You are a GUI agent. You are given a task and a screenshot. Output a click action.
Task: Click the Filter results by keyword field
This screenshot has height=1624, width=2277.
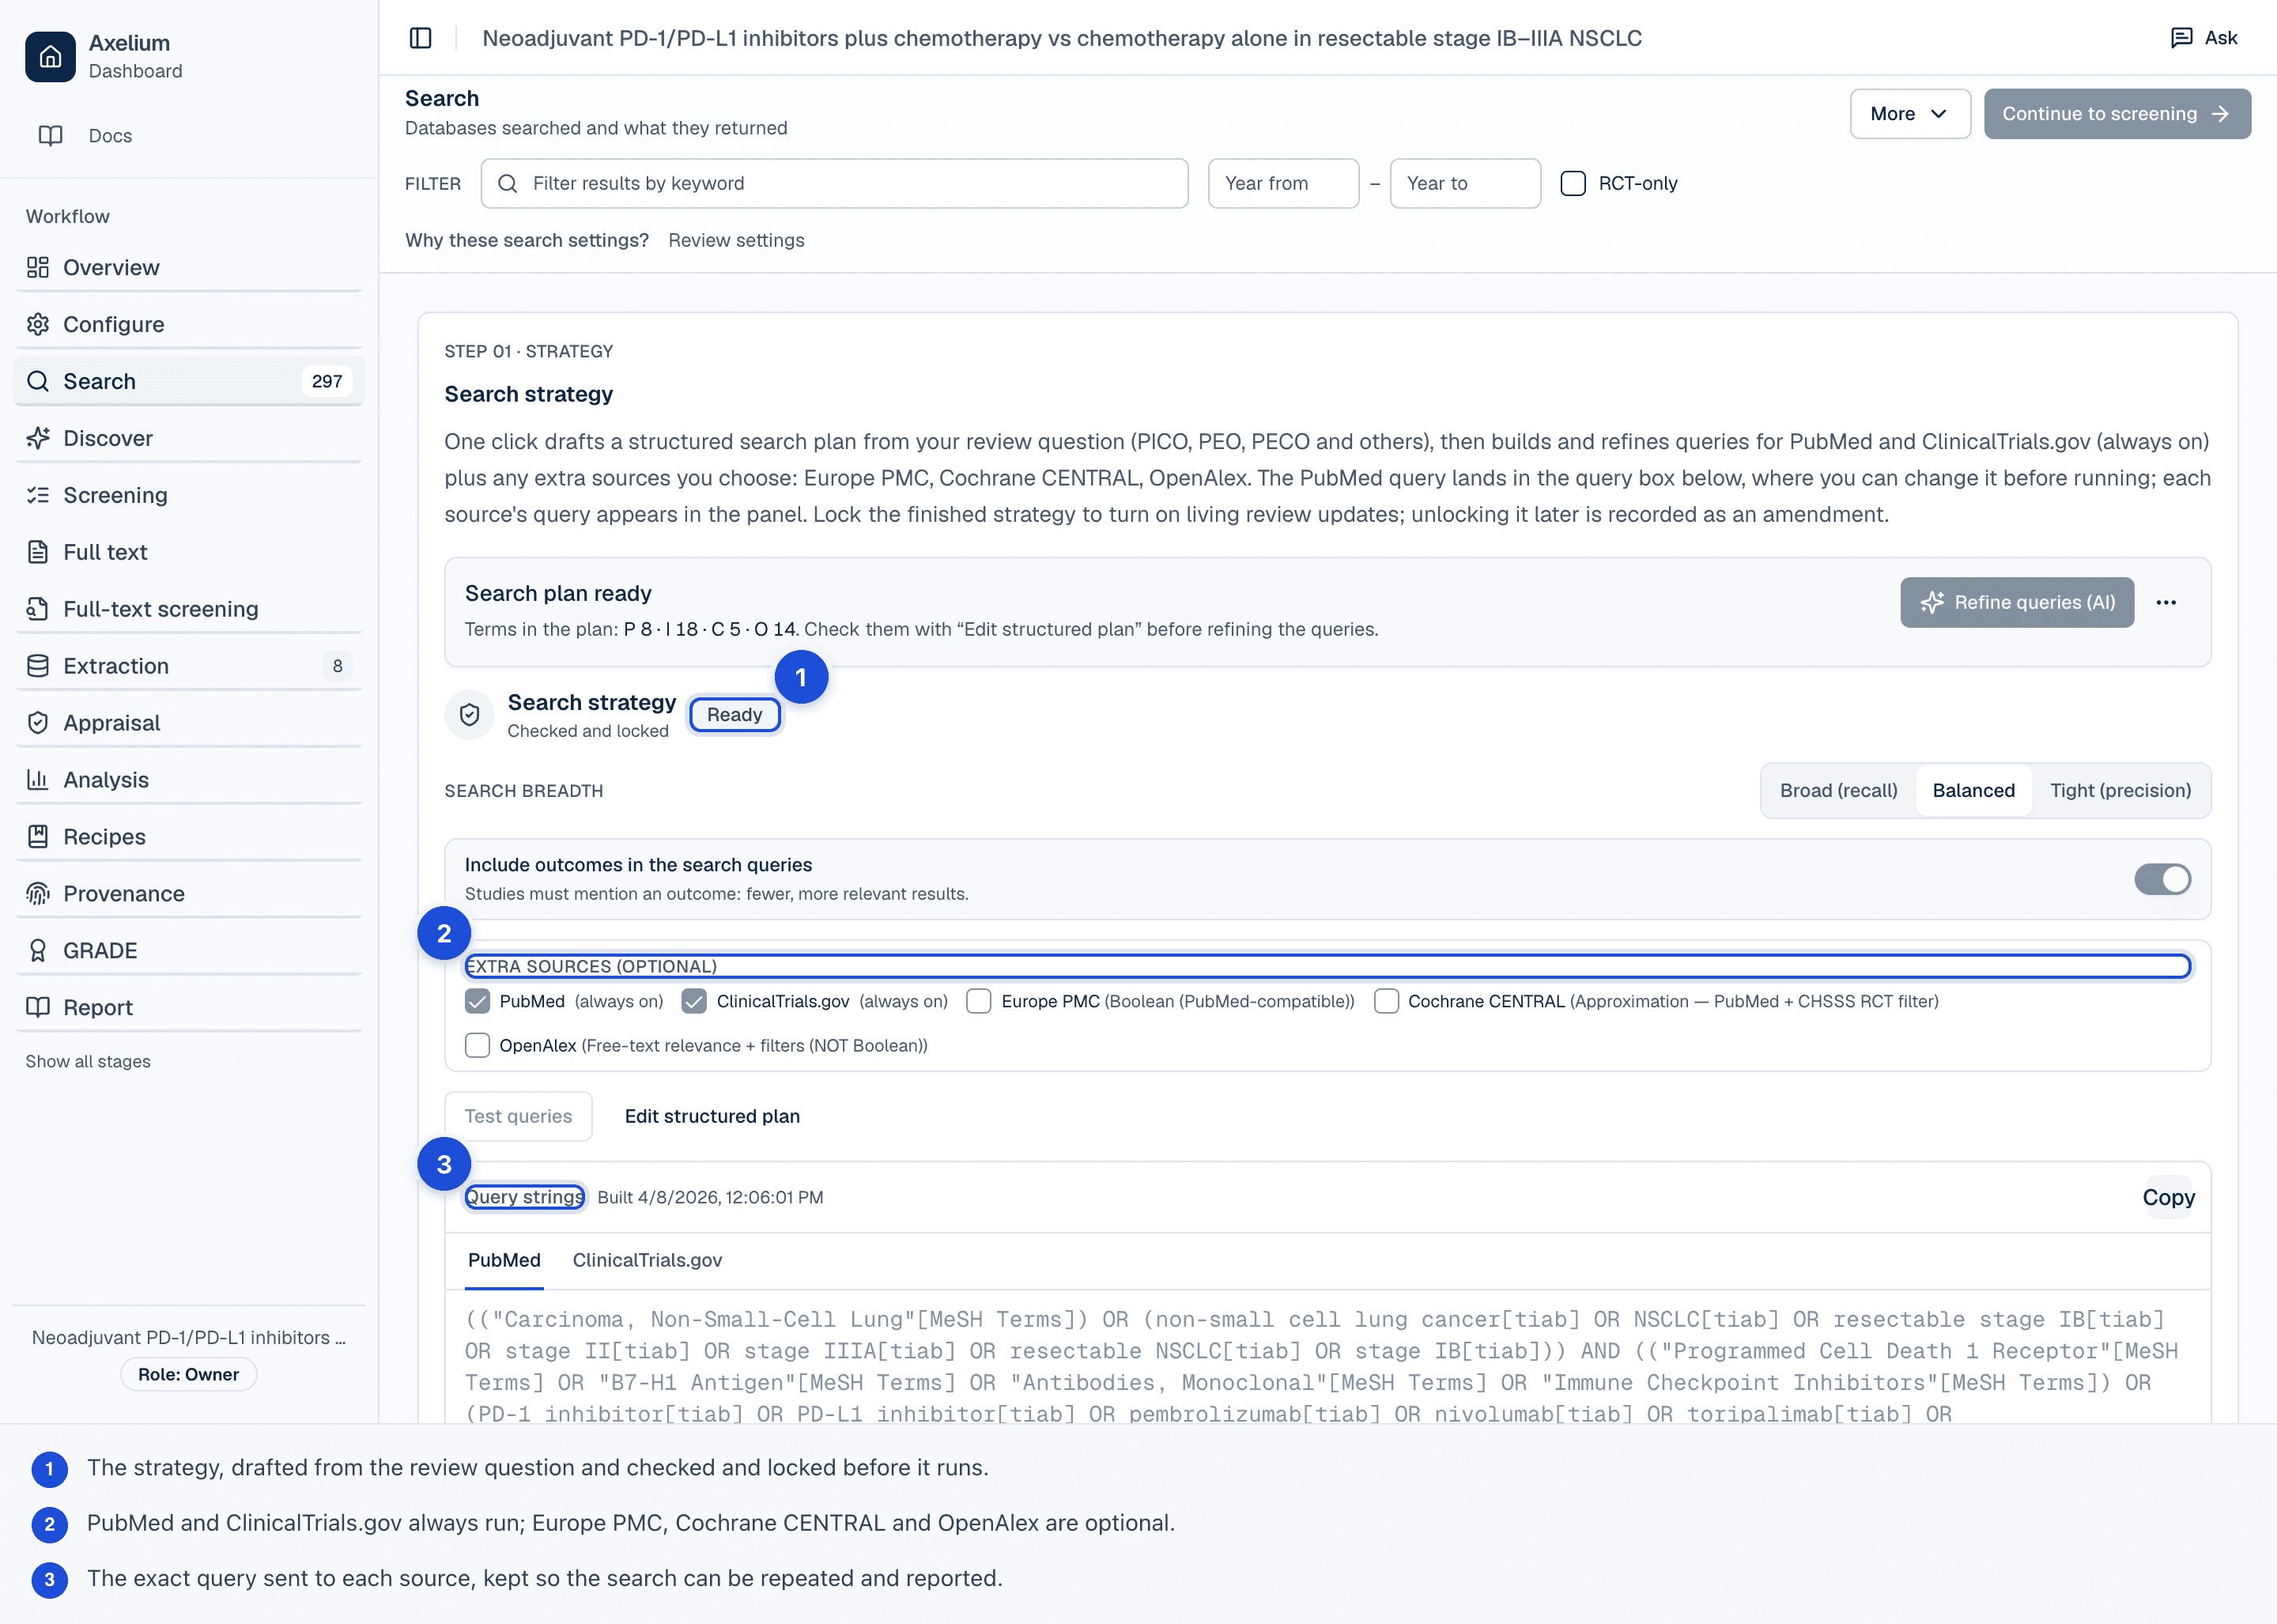tap(834, 183)
